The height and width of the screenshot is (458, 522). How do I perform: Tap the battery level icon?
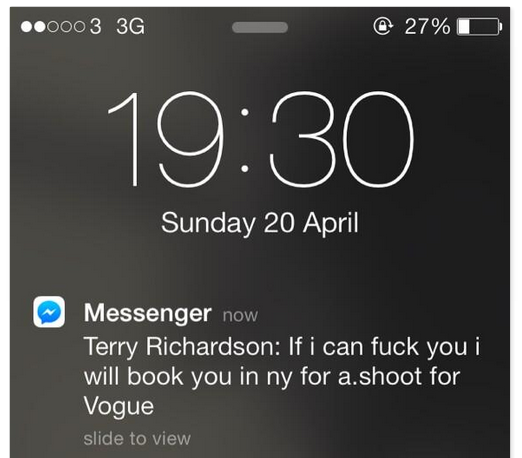pos(479,27)
